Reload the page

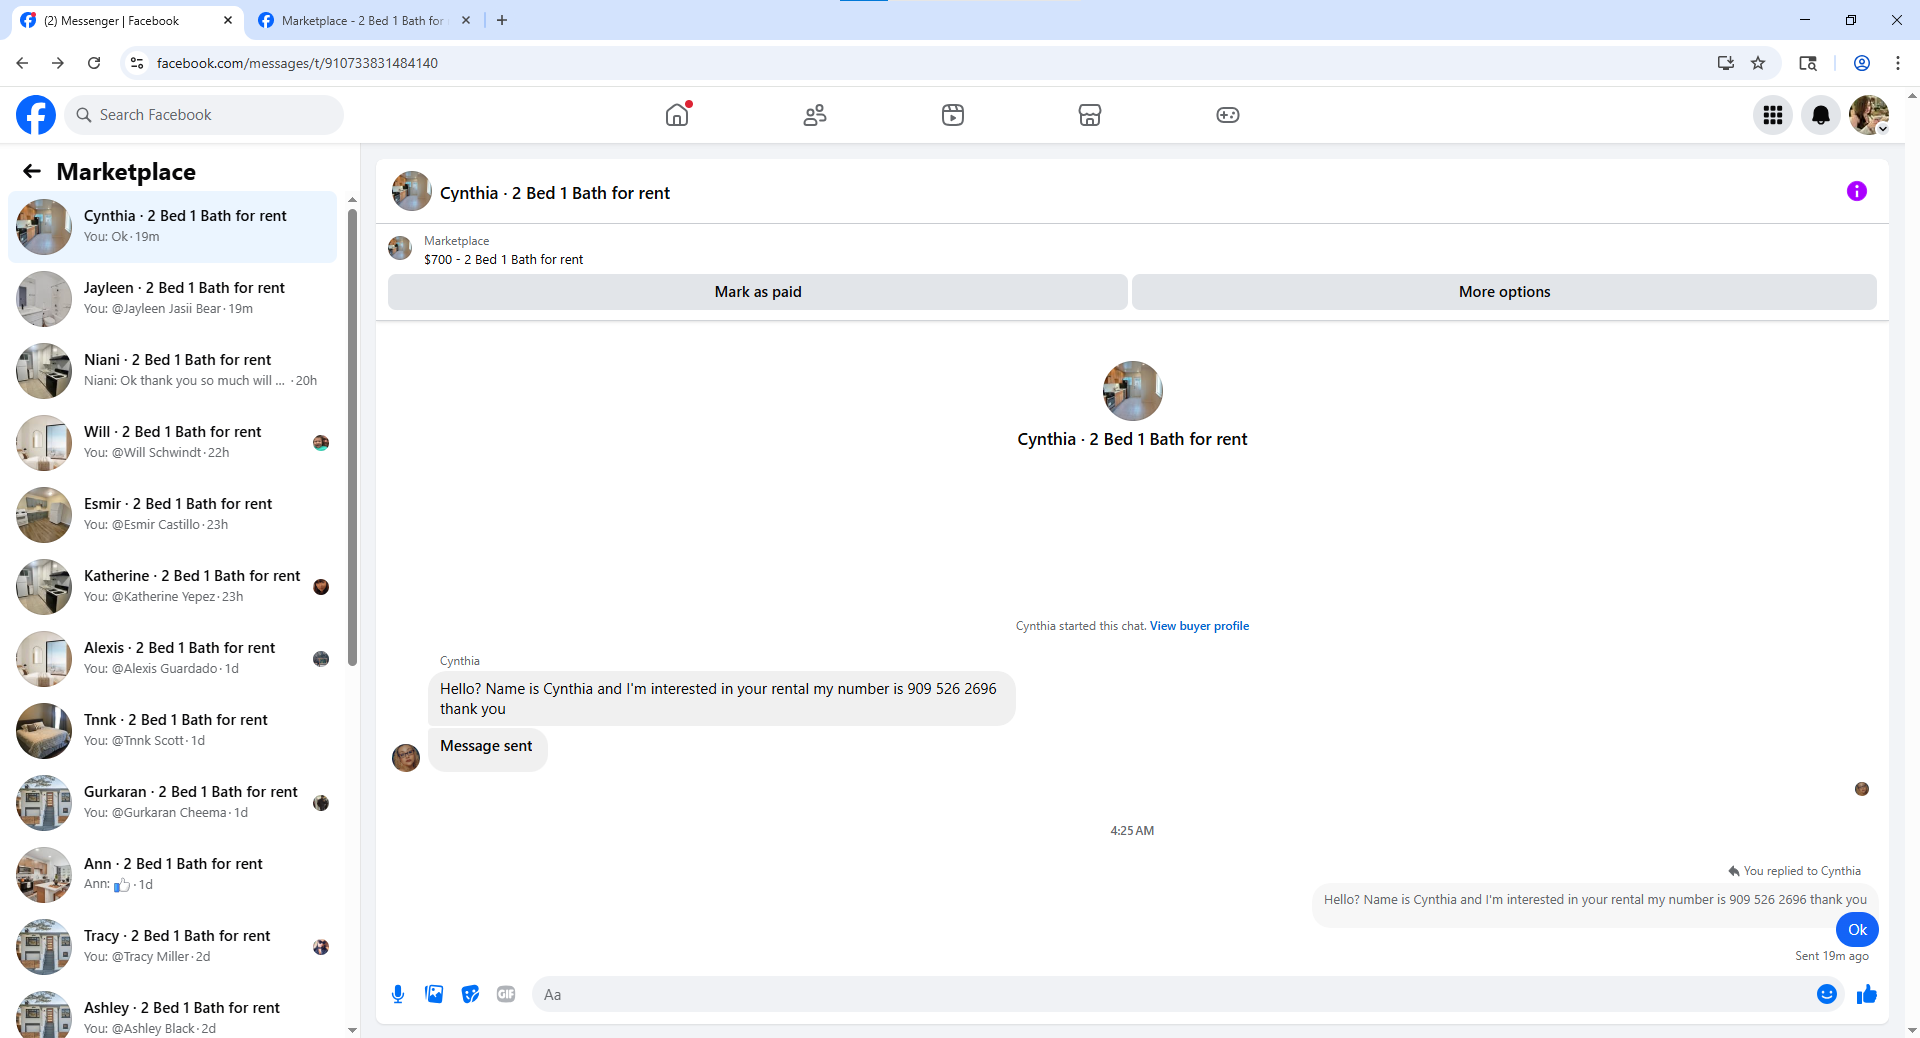(x=94, y=63)
